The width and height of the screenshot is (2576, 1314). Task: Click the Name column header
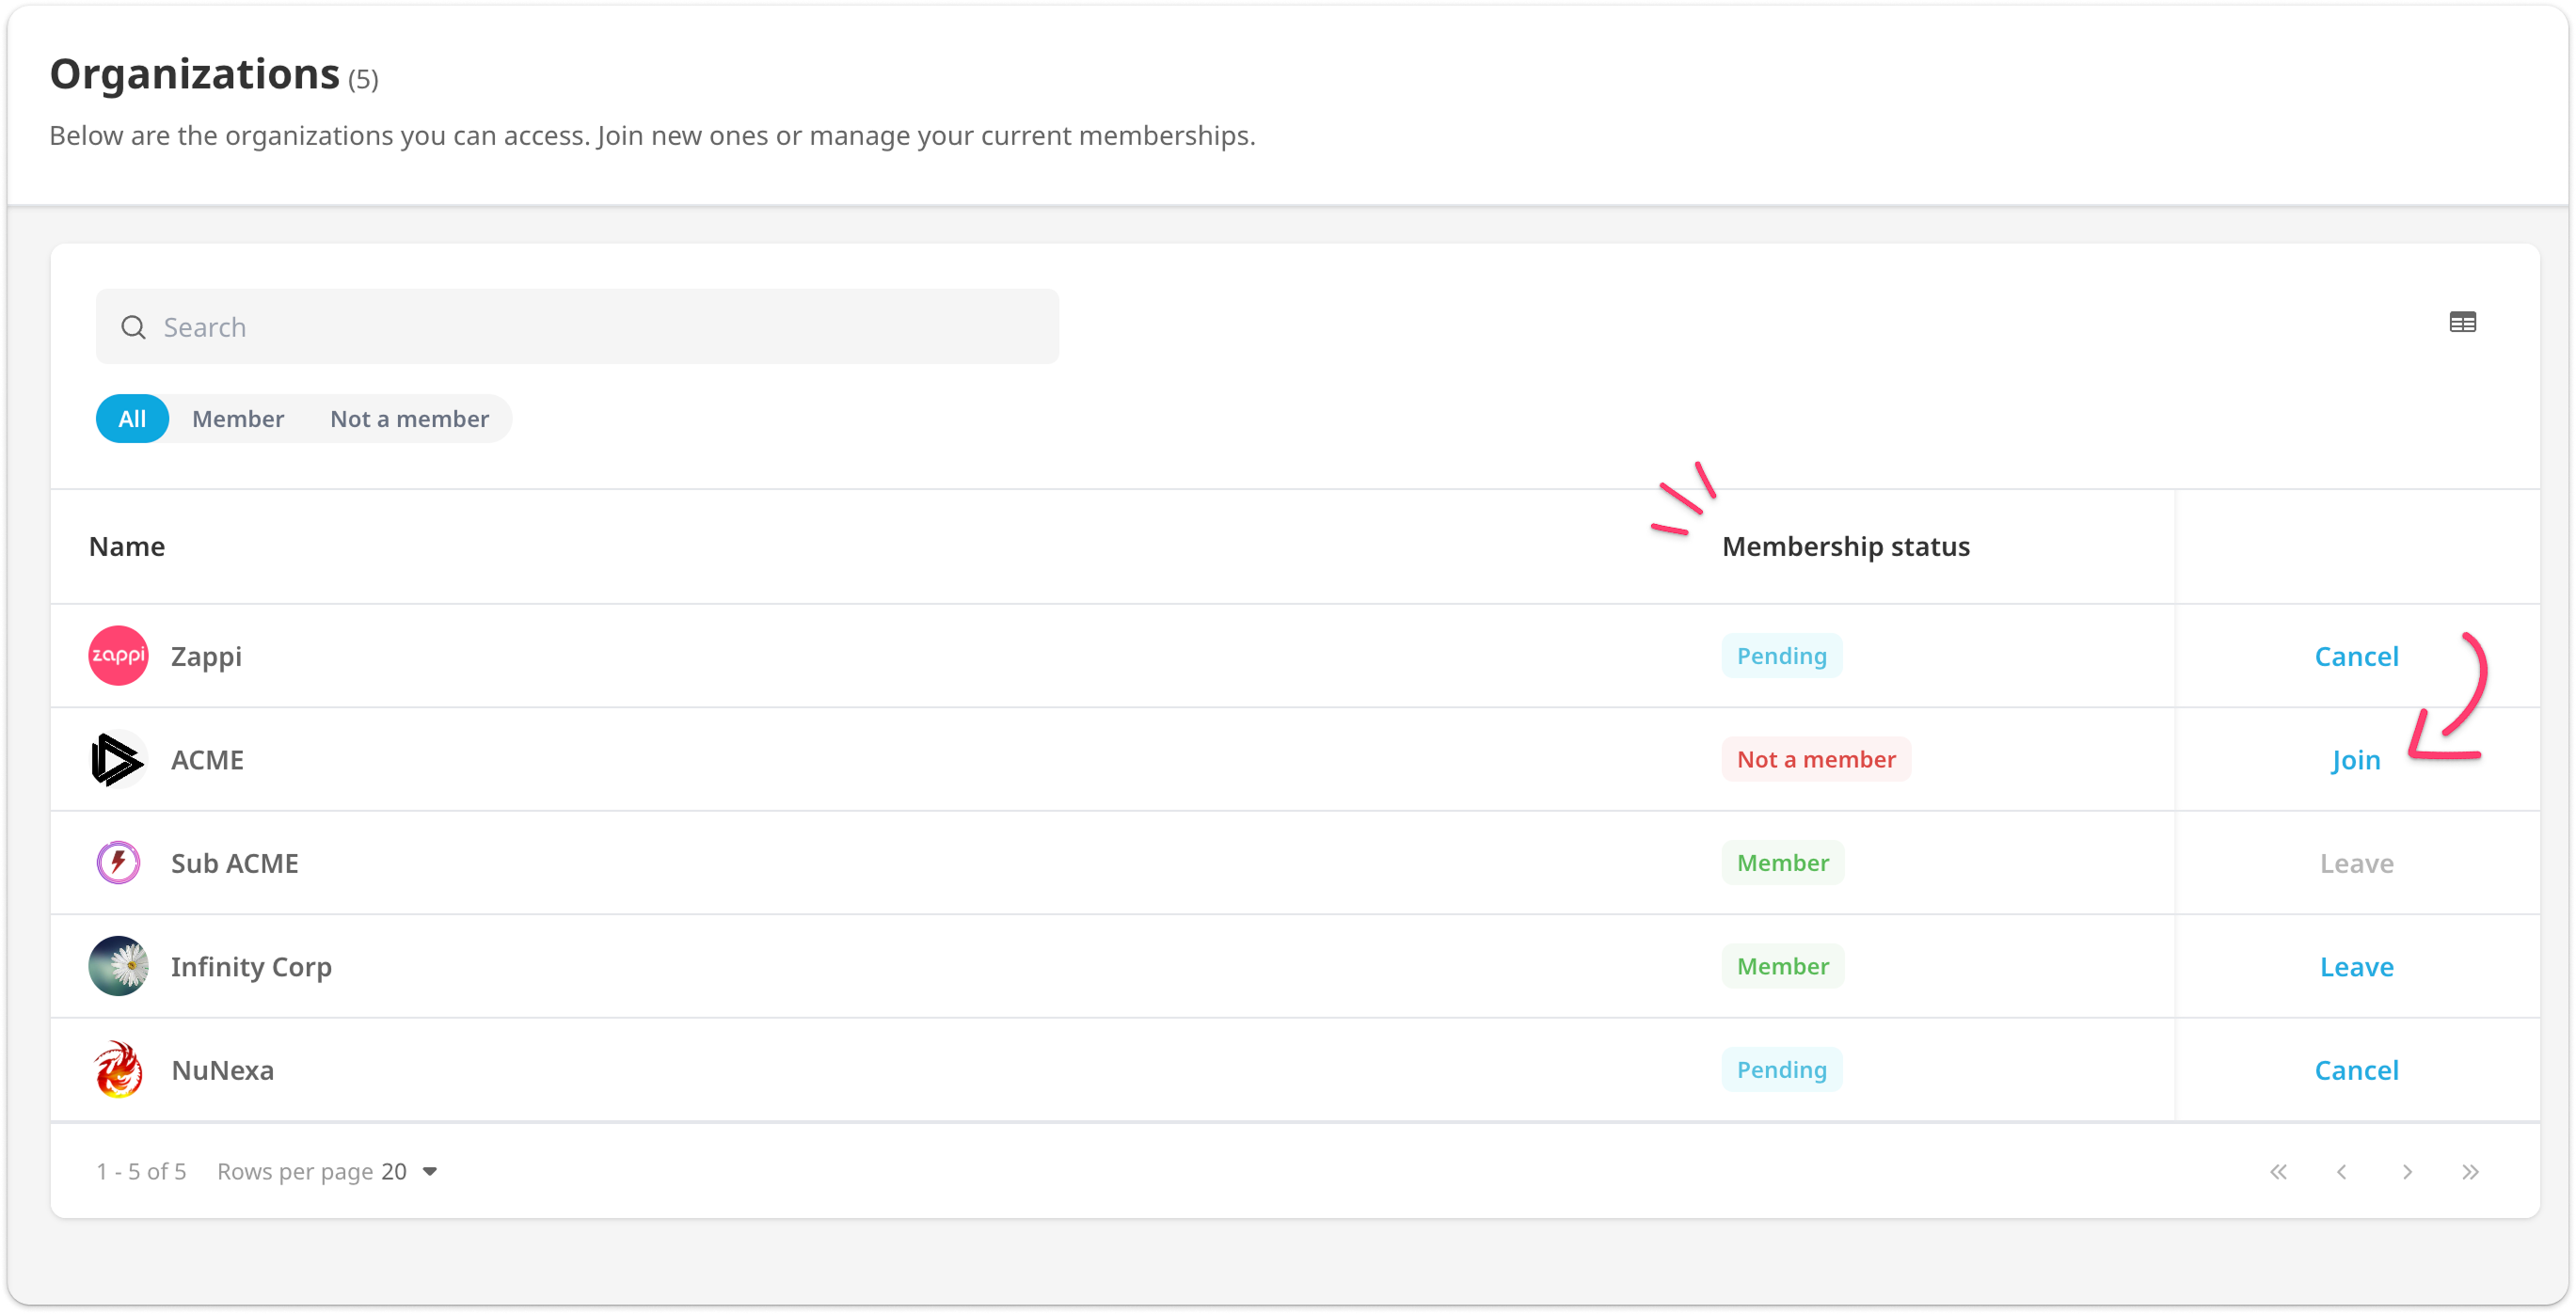(127, 547)
